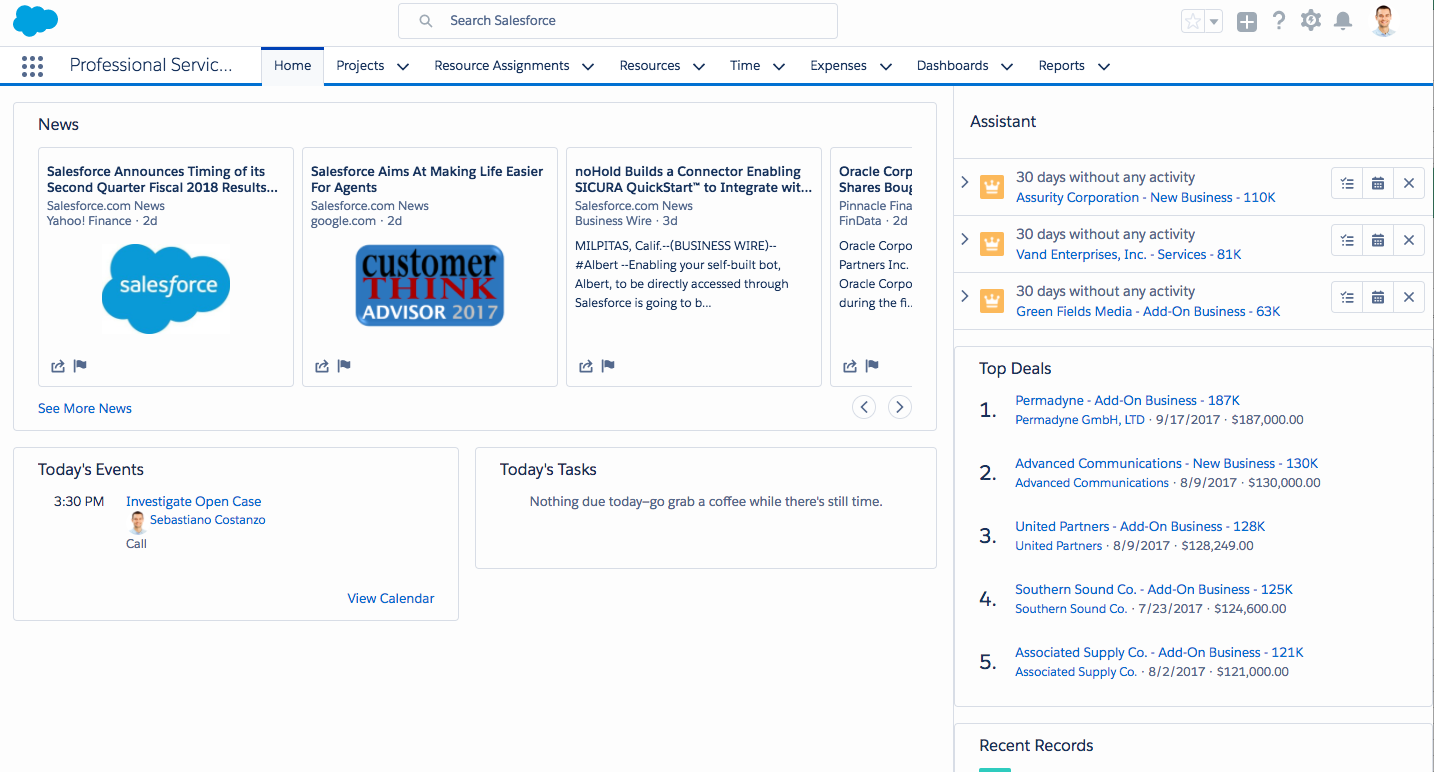Open the Favorites list dropdown arrow
This screenshot has width=1434, height=772.
(1214, 21)
